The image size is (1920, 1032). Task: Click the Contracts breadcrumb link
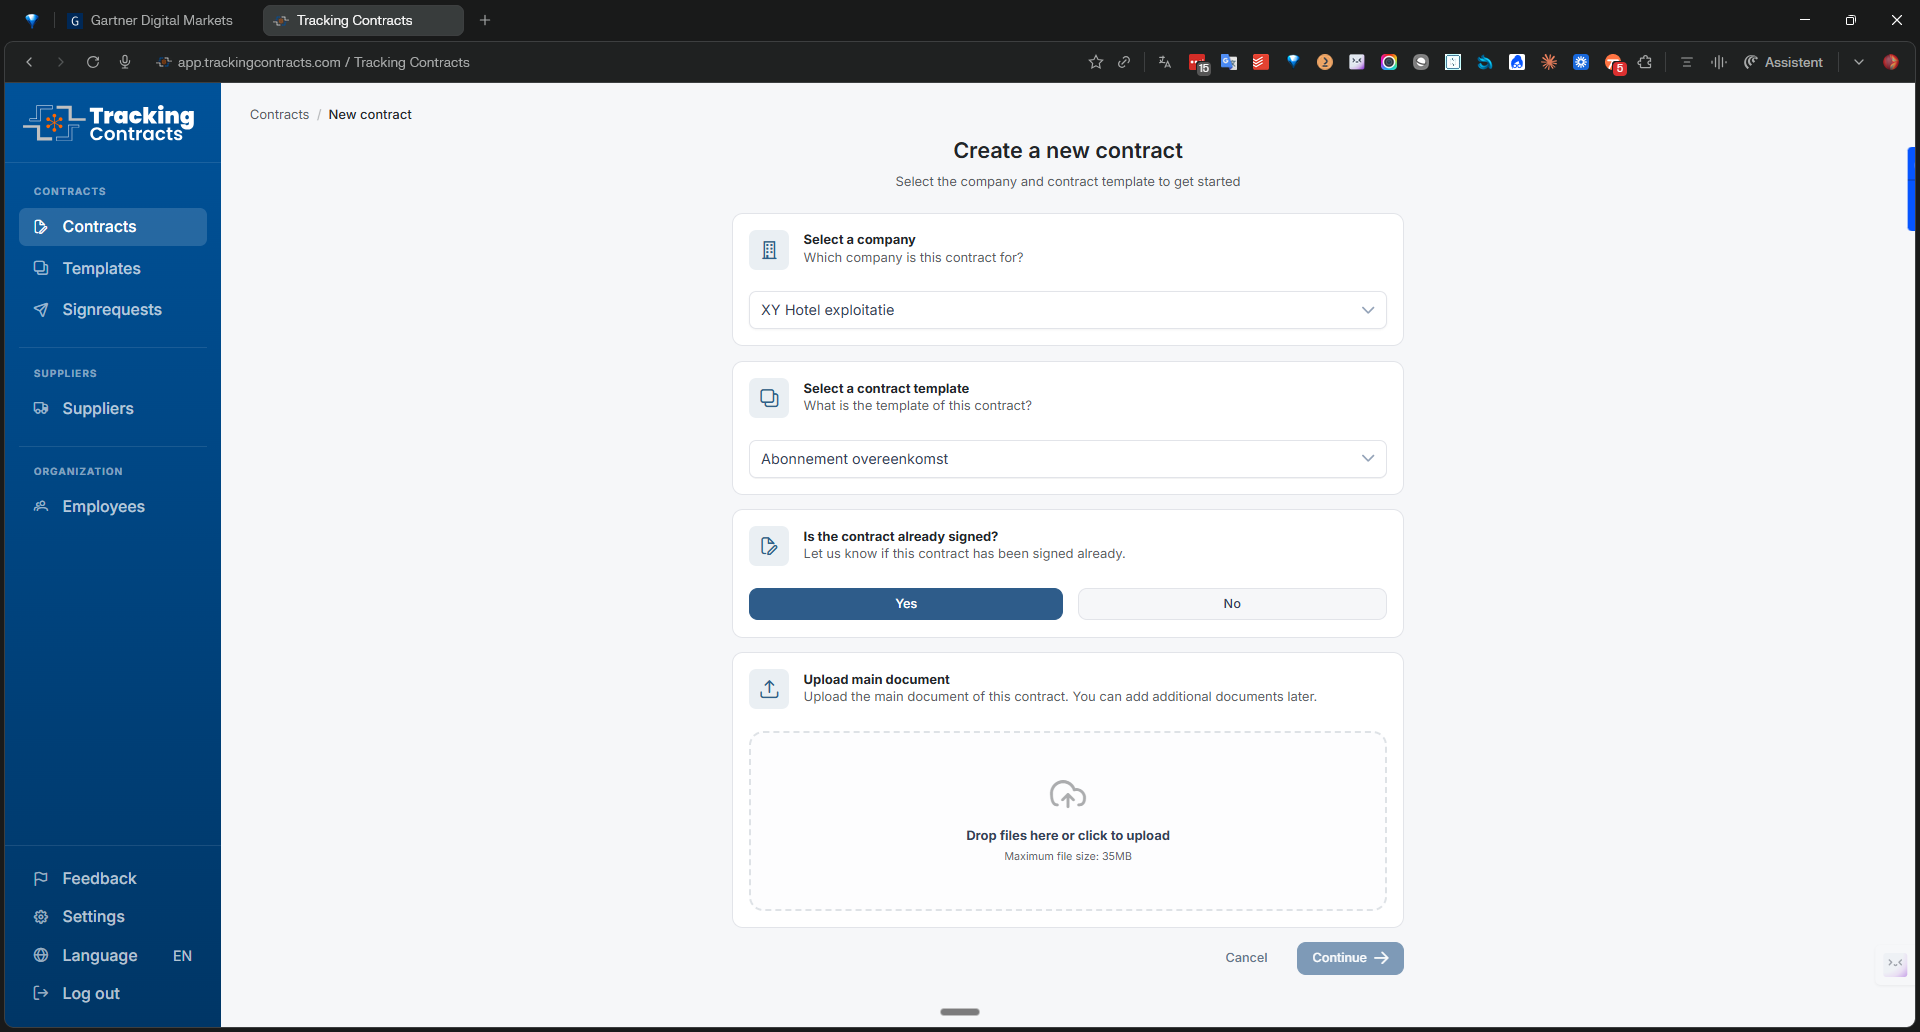point(279,115)
